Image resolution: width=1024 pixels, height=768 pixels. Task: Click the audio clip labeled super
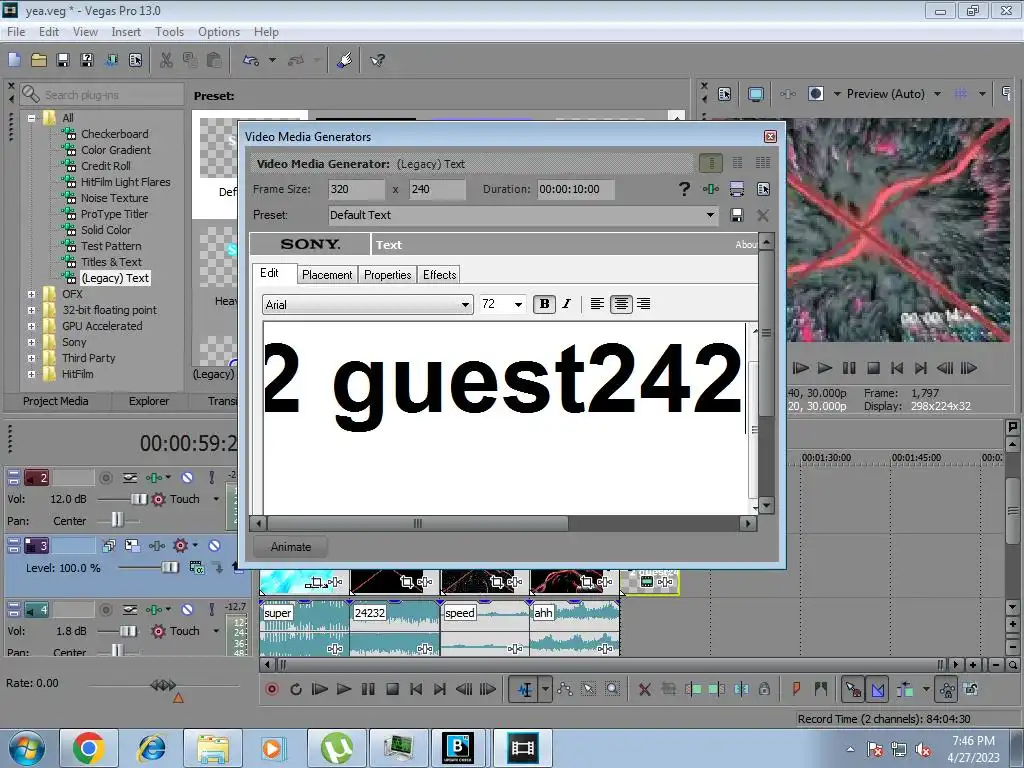(x=304, y=627)
